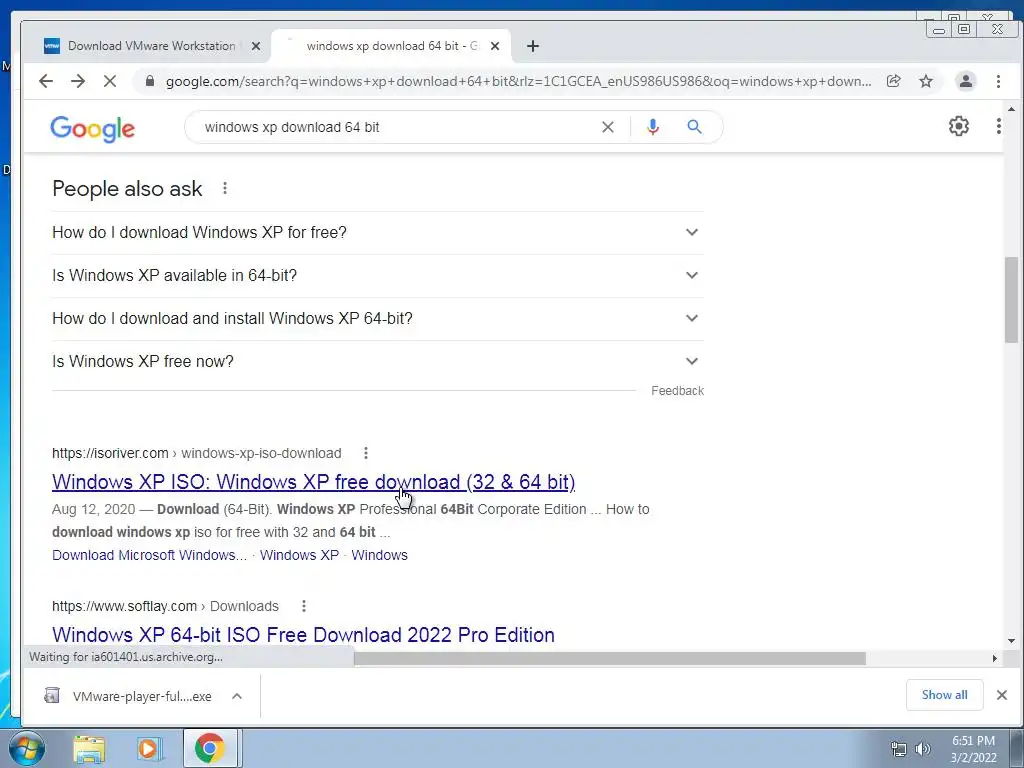The height and width of the screenshot is (768, 1024).
Task: Open the Chrome profile avatar
Action: pyautogui.click(x=965, y=81)
